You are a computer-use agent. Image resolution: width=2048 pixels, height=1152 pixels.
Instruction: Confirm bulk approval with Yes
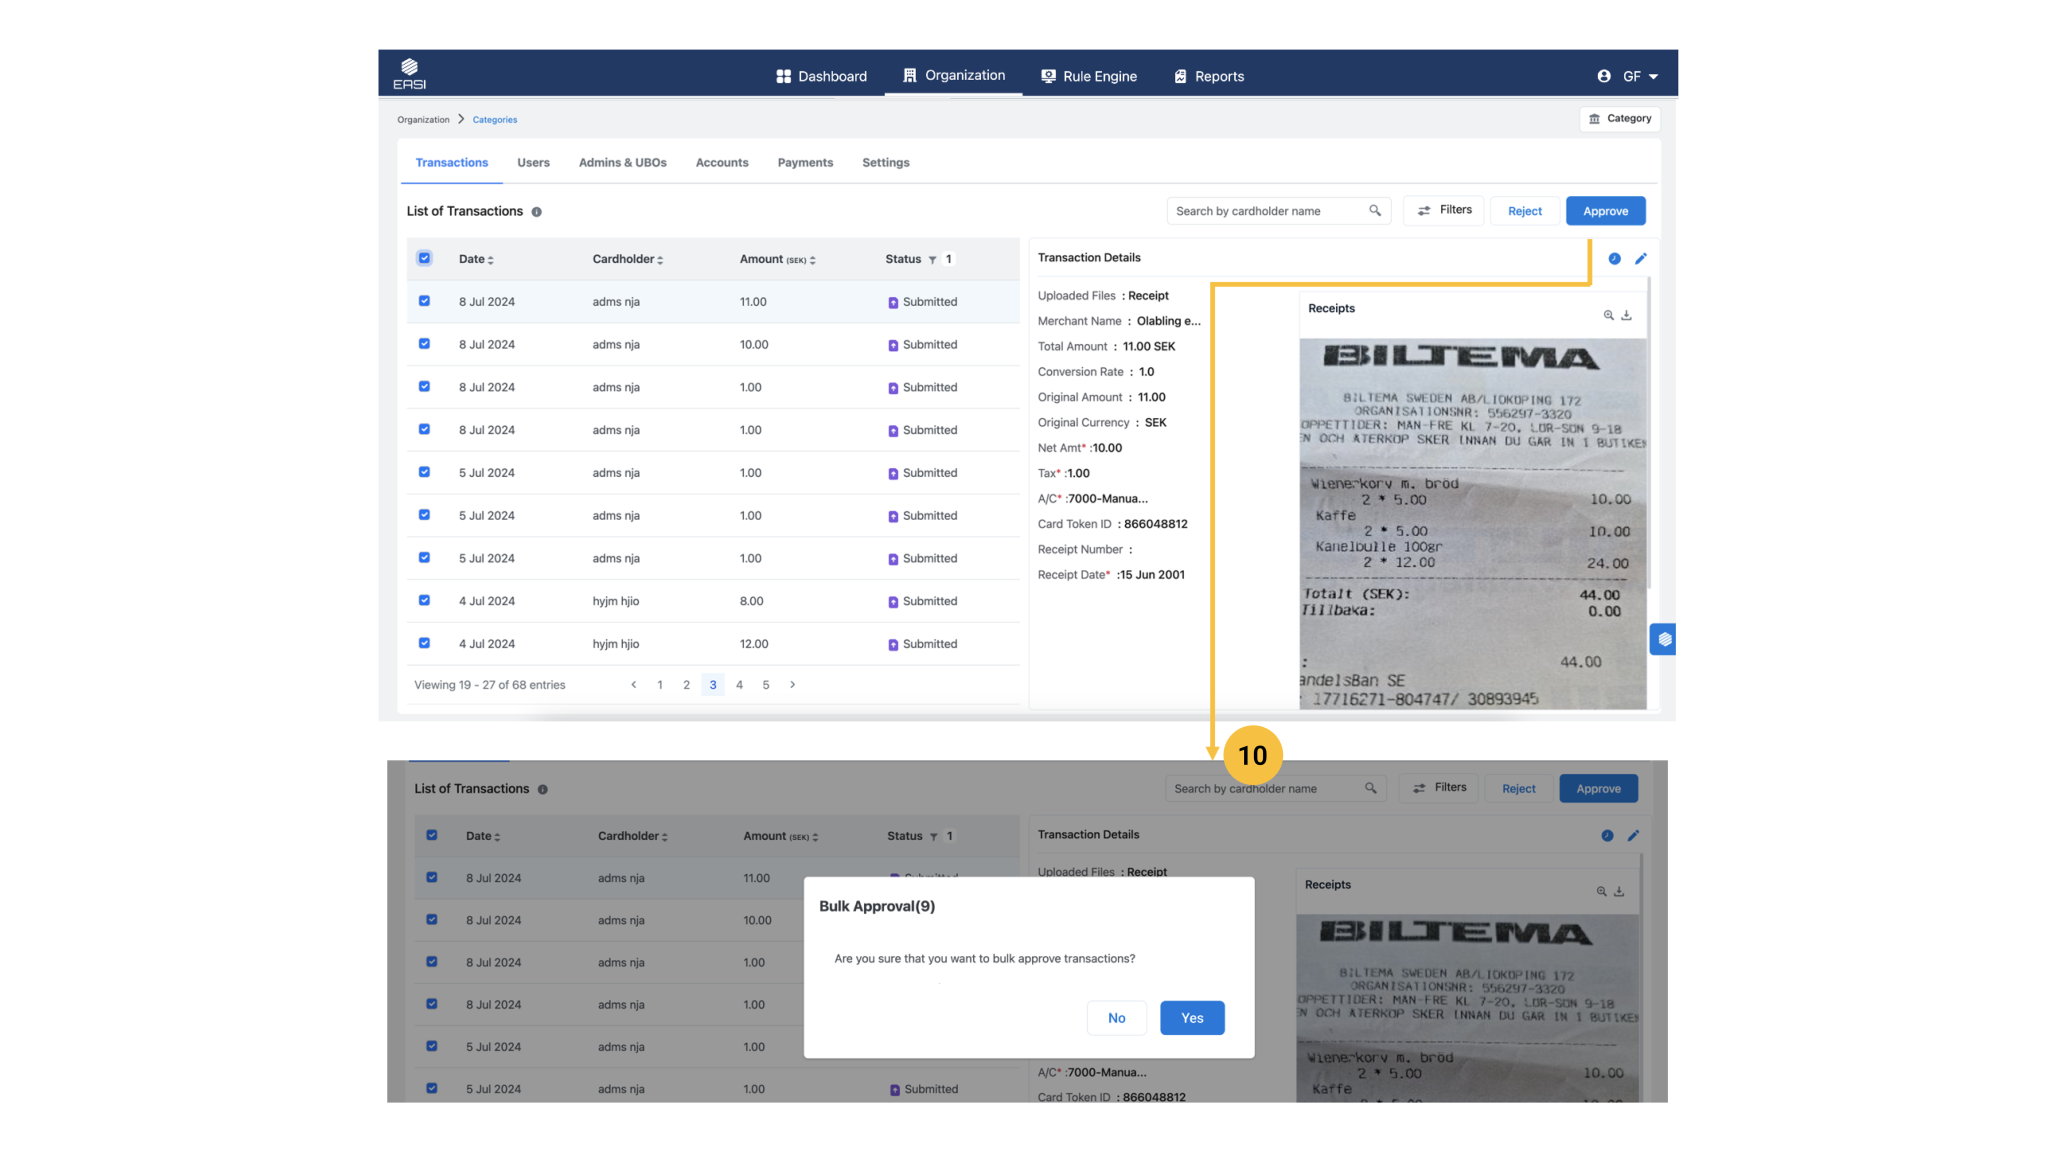[x=1191, y=1018]
